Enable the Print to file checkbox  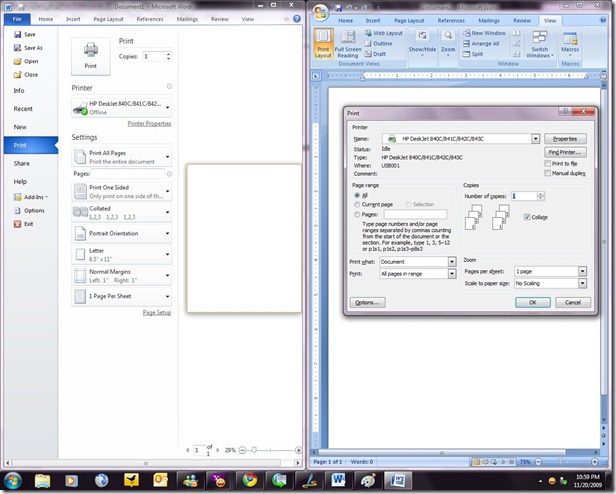click(547, 163)
